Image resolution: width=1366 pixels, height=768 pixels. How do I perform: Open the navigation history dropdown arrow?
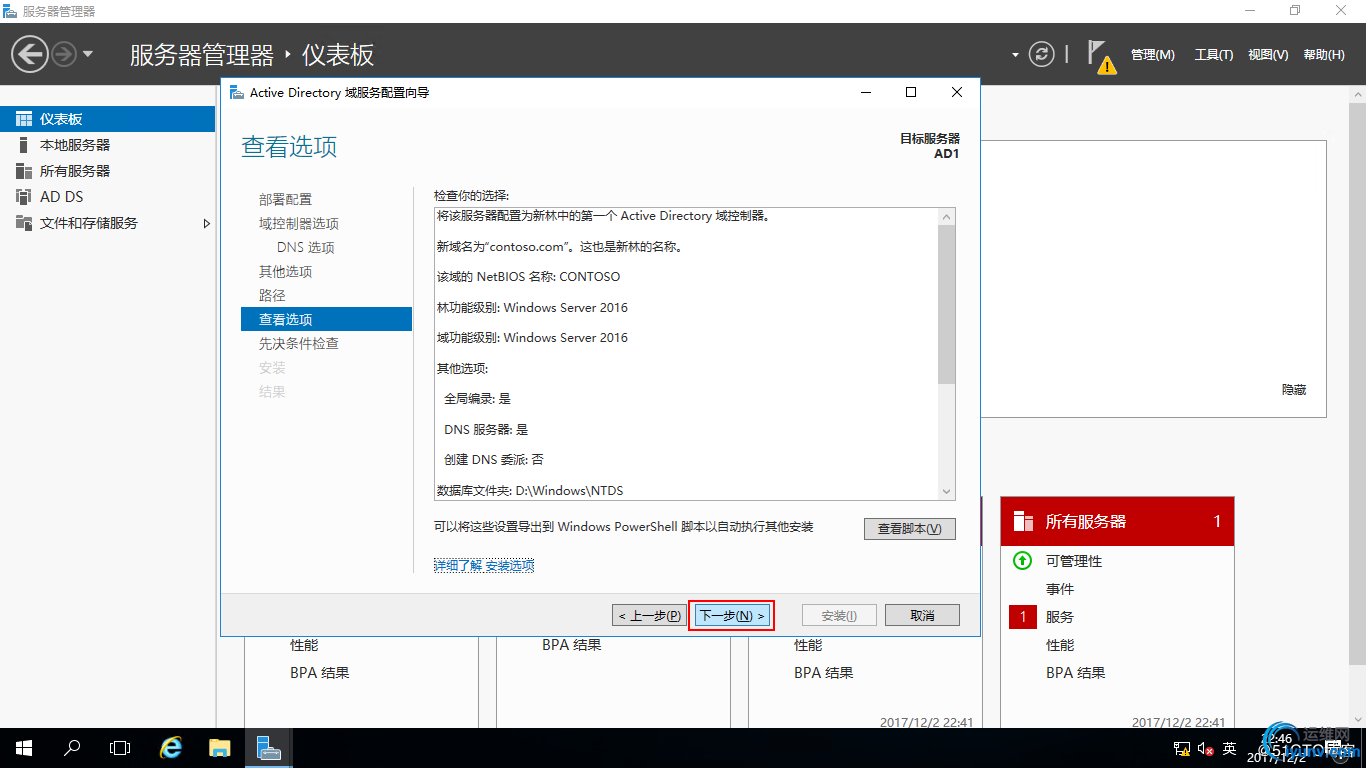click(88, 54)
